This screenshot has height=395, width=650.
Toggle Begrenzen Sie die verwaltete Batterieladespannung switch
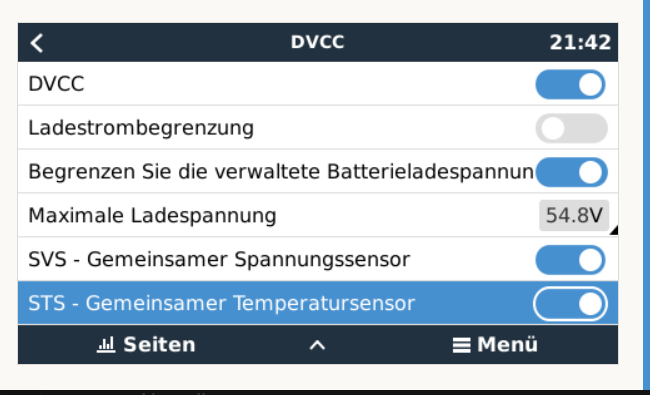click(571, 172)
